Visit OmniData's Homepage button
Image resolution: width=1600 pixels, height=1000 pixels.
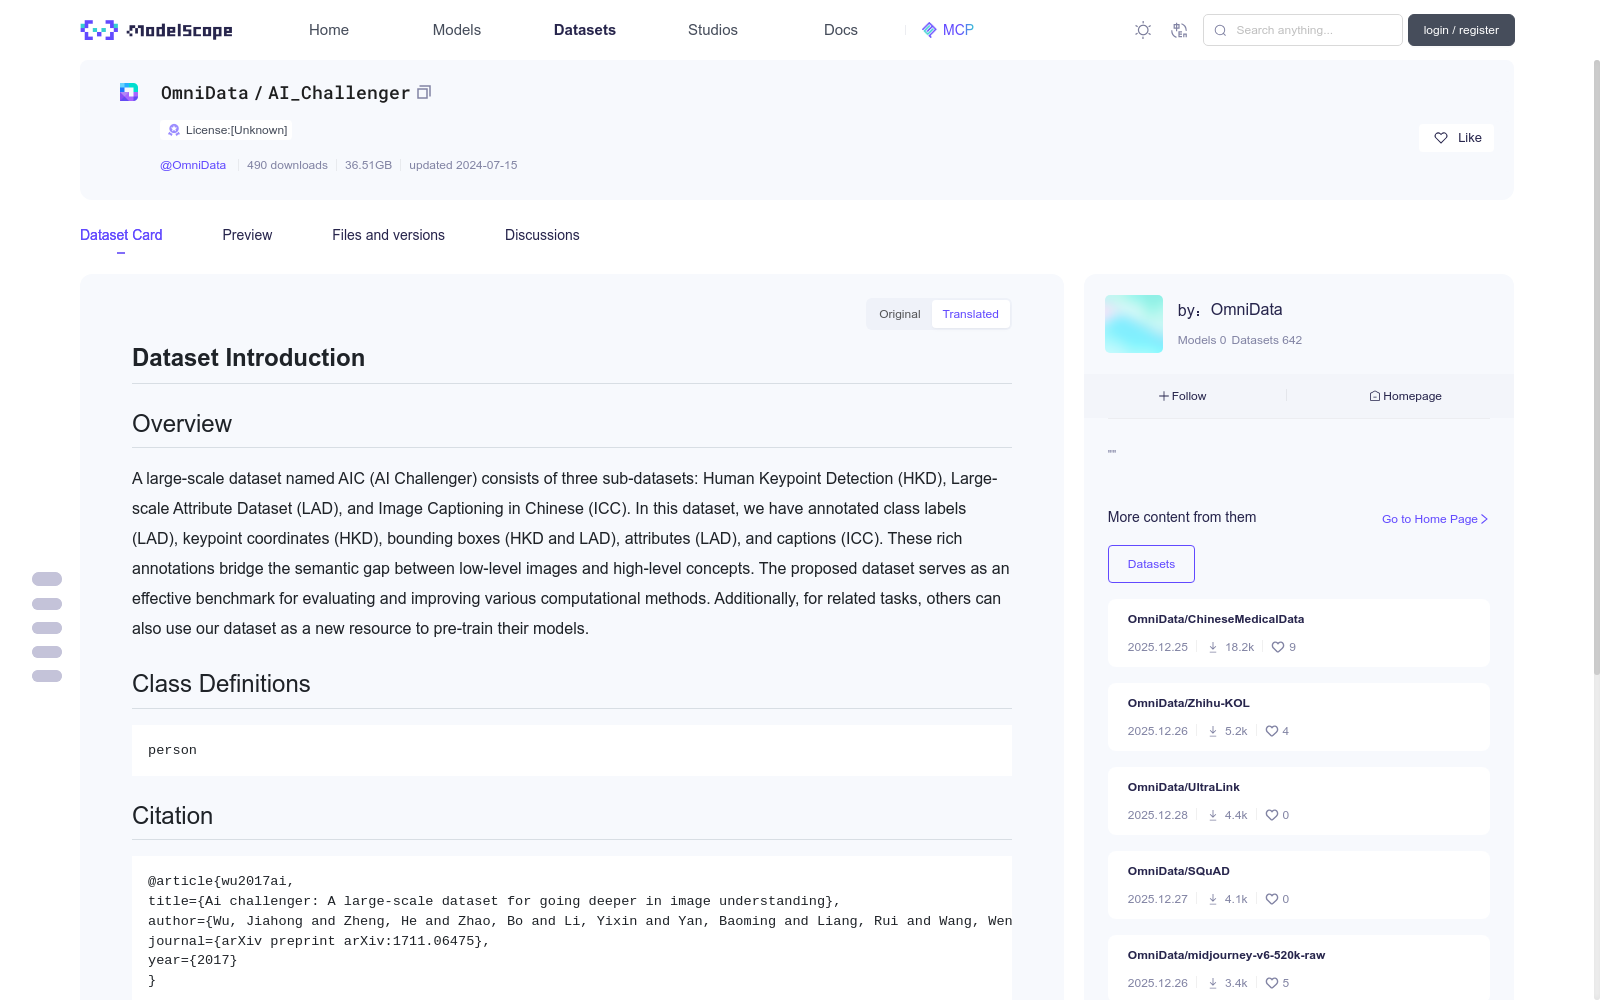coord(1405,396)
